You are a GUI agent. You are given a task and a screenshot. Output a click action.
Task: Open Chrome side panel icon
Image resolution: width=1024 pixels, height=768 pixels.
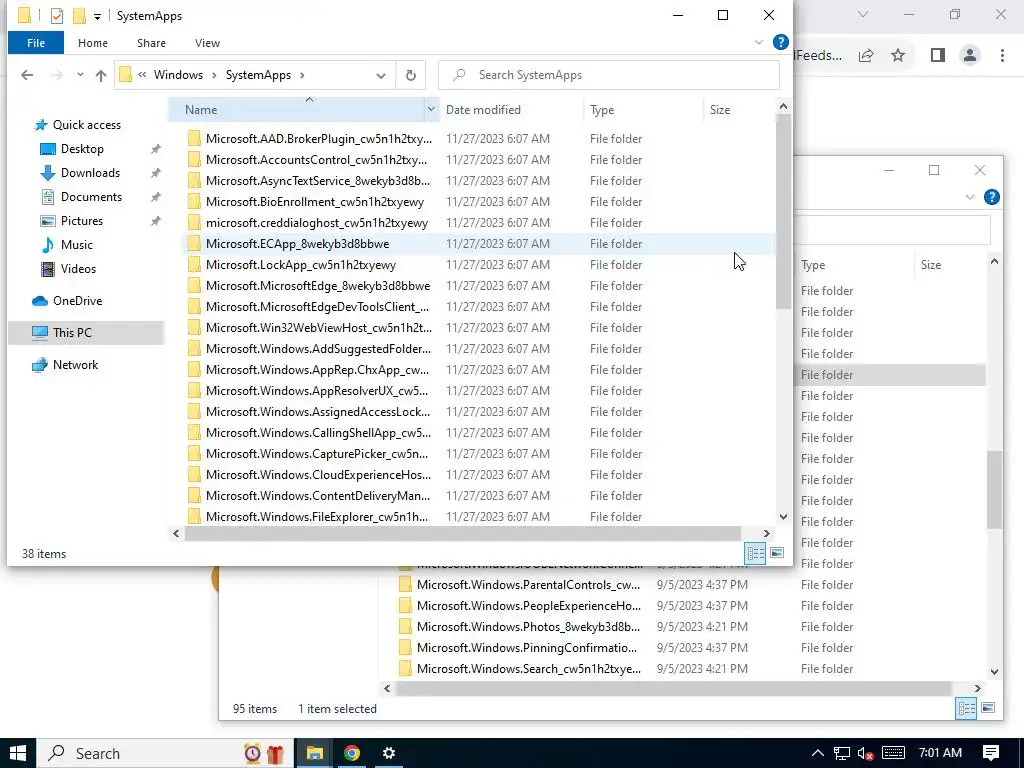(938, 56)
